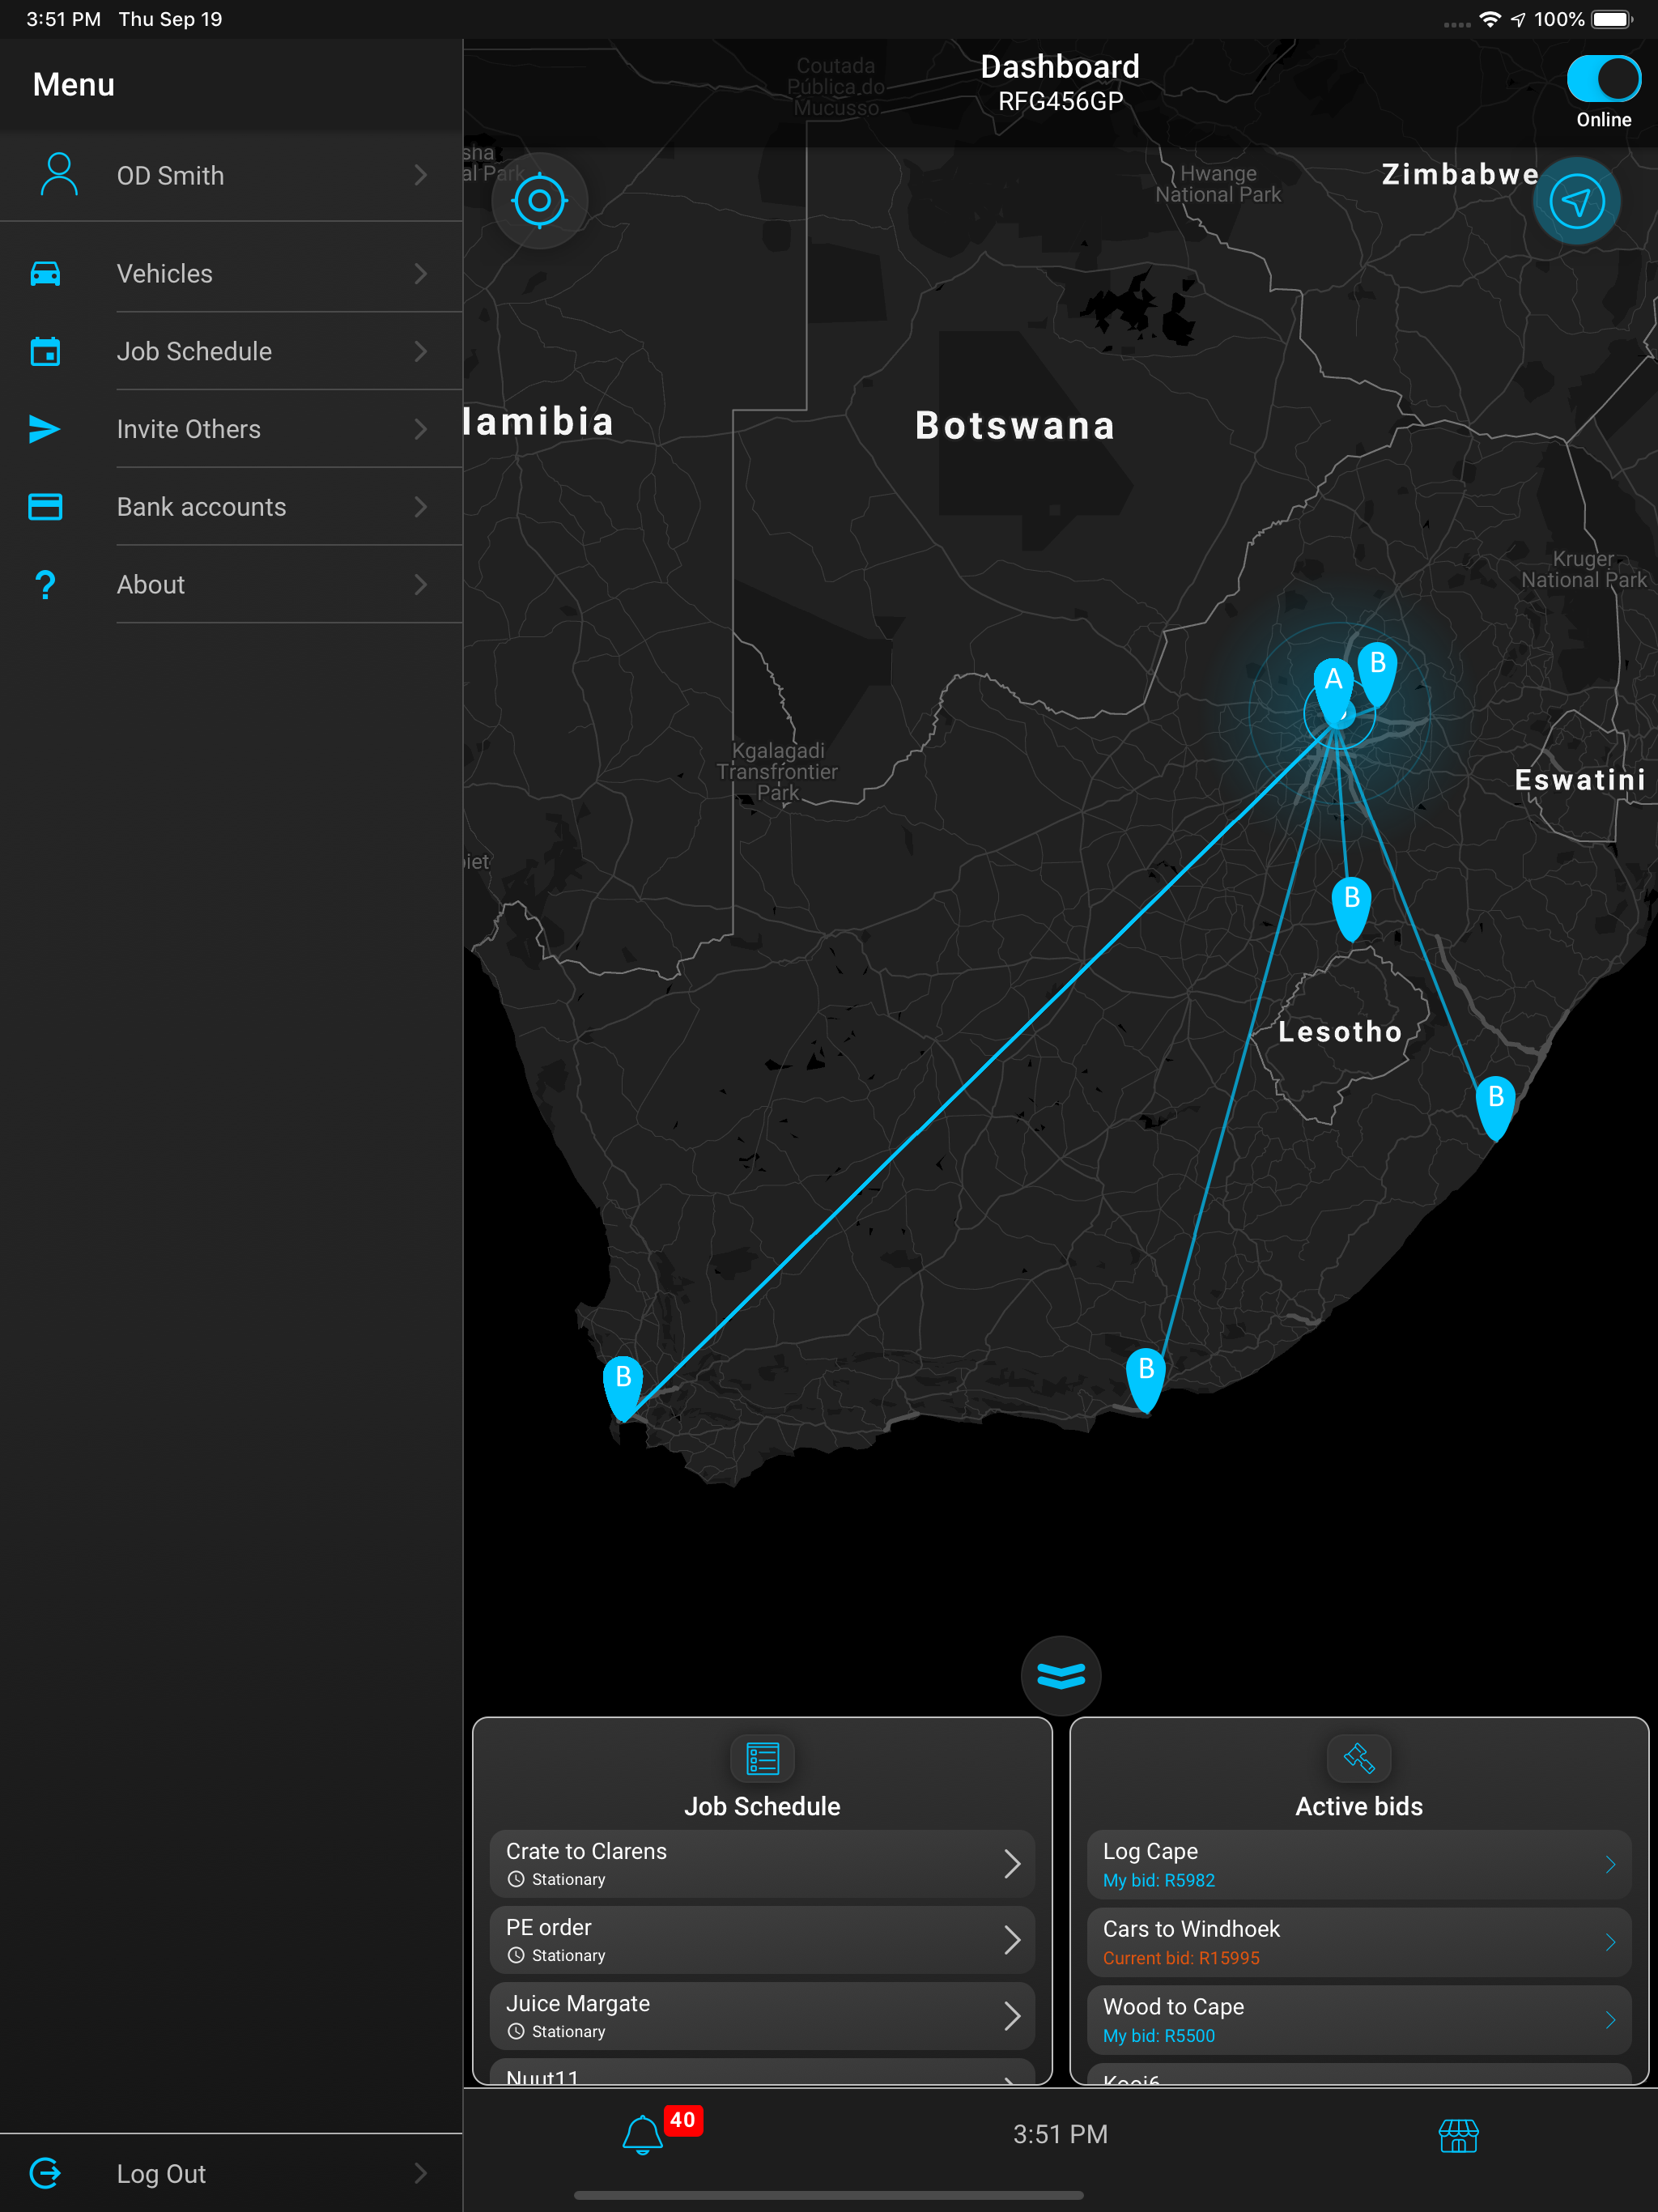This screenshot has width=1658, height=2212.
Task: Open the Log Cape bid
Action: [1359, 1865]
